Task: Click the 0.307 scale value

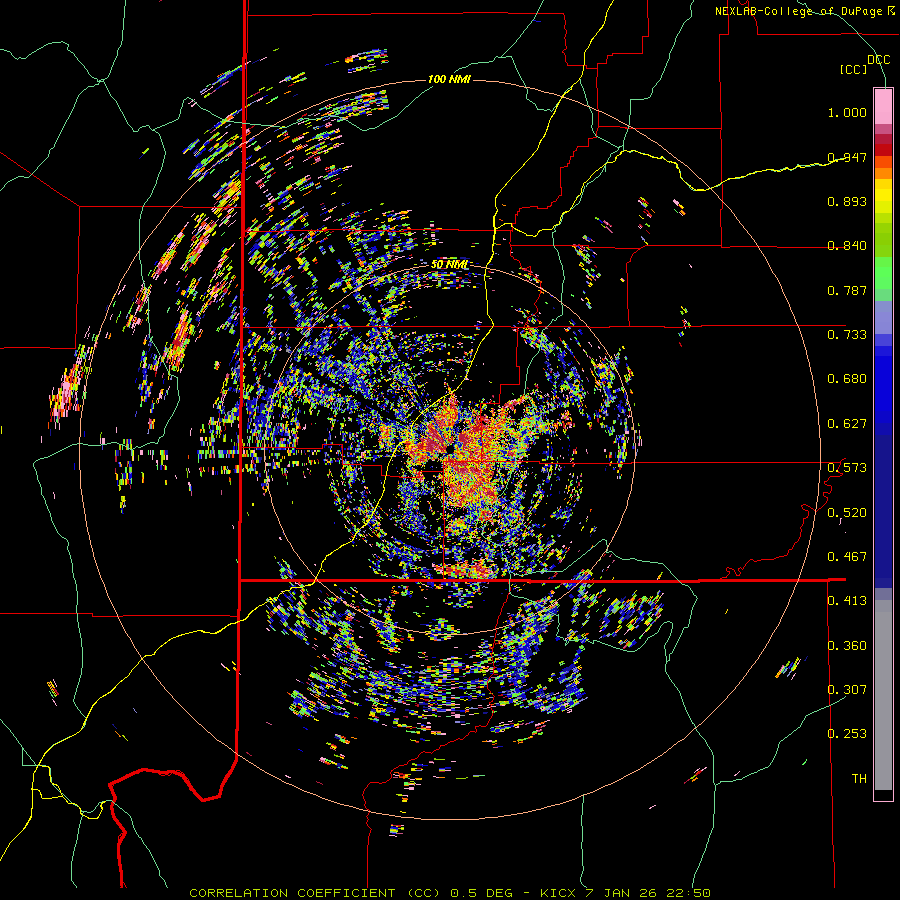Action: pyautogui.click(x=847, y=690)
